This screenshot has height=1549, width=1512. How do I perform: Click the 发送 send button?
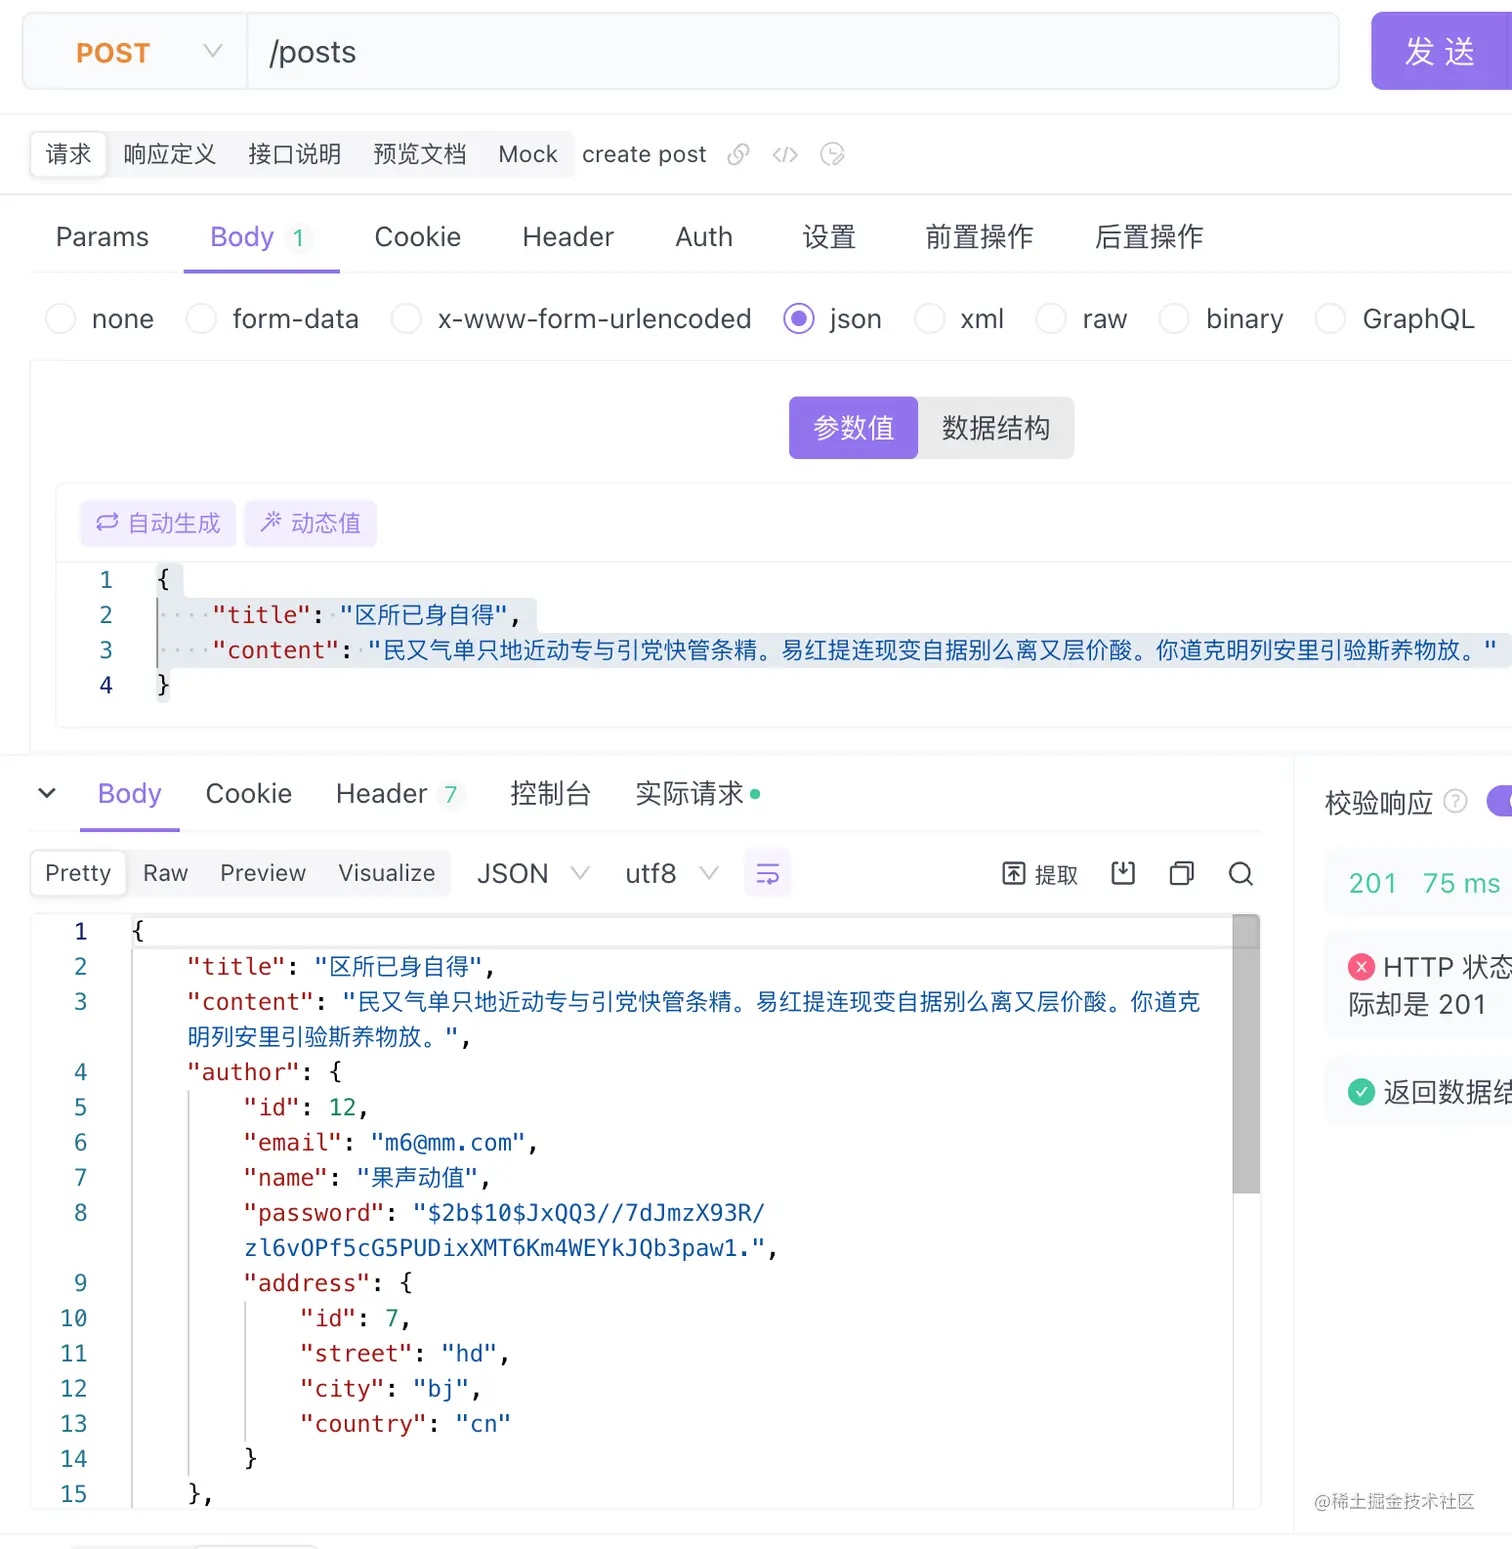coord(1441,51)
